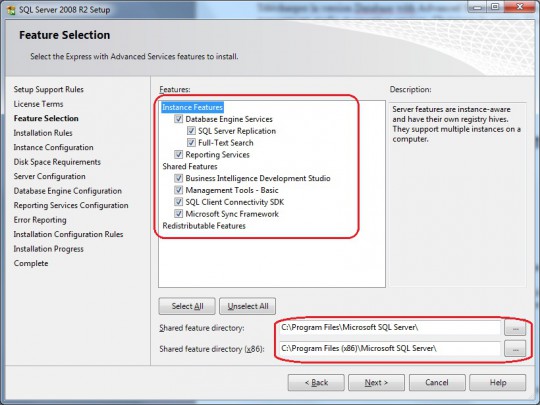
Task: Go back with the Back button
Action: [316, 383]
